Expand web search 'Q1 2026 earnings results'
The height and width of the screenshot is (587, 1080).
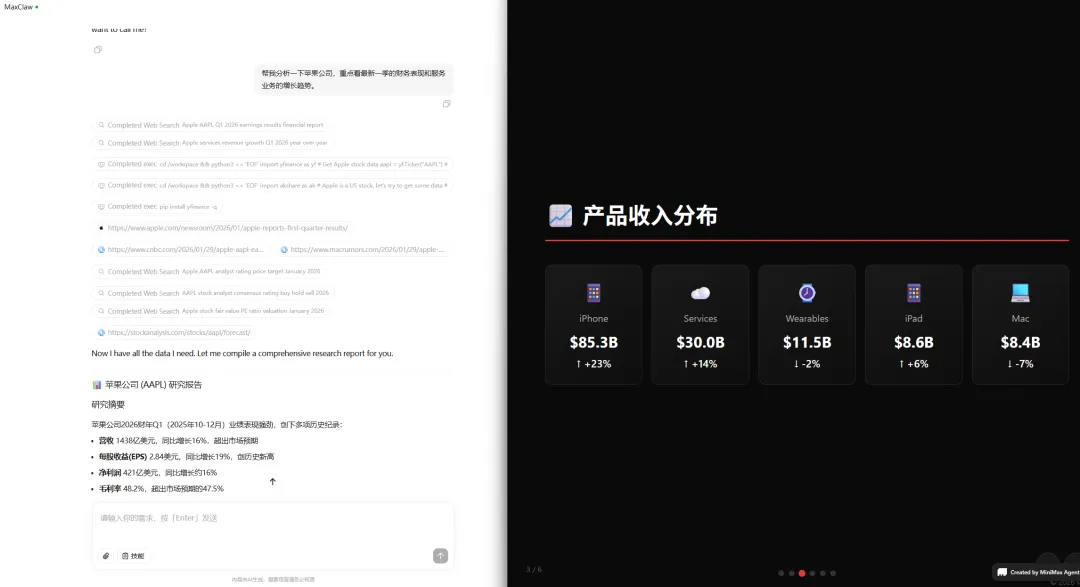coord(210,125)
